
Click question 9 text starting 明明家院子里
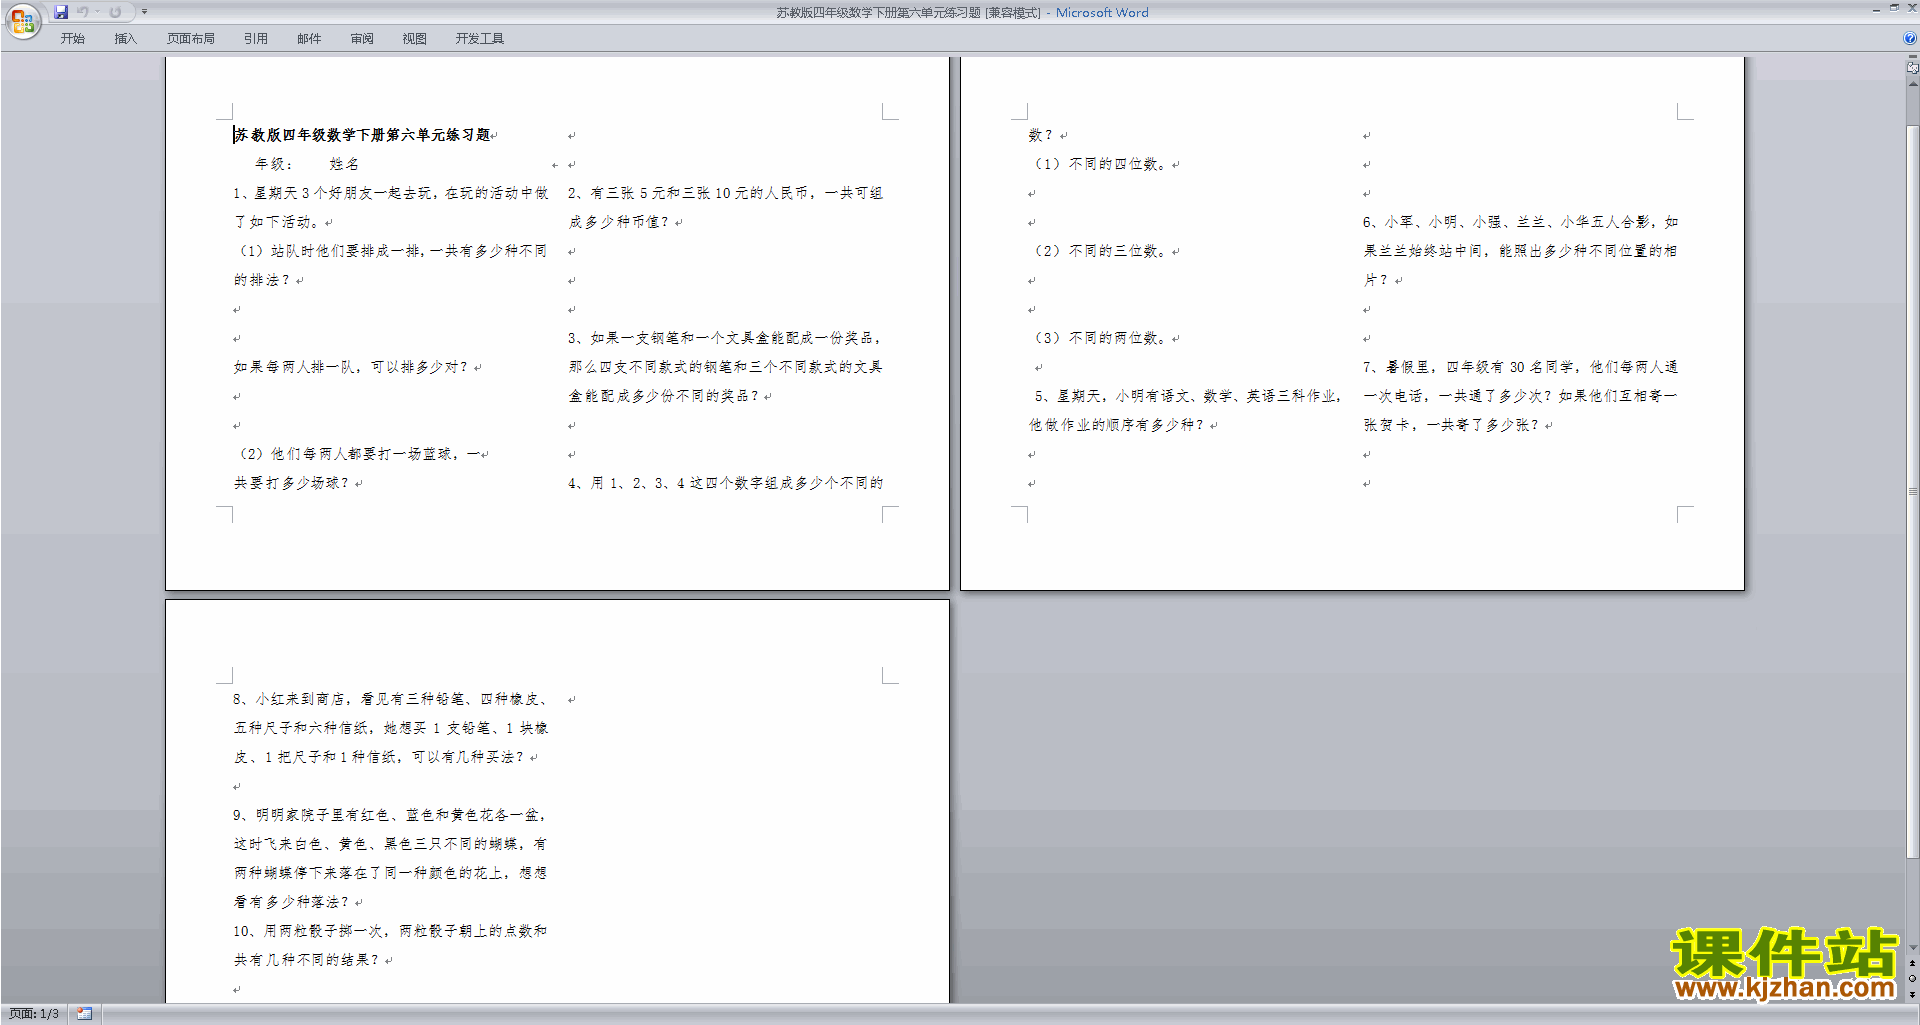391,858
